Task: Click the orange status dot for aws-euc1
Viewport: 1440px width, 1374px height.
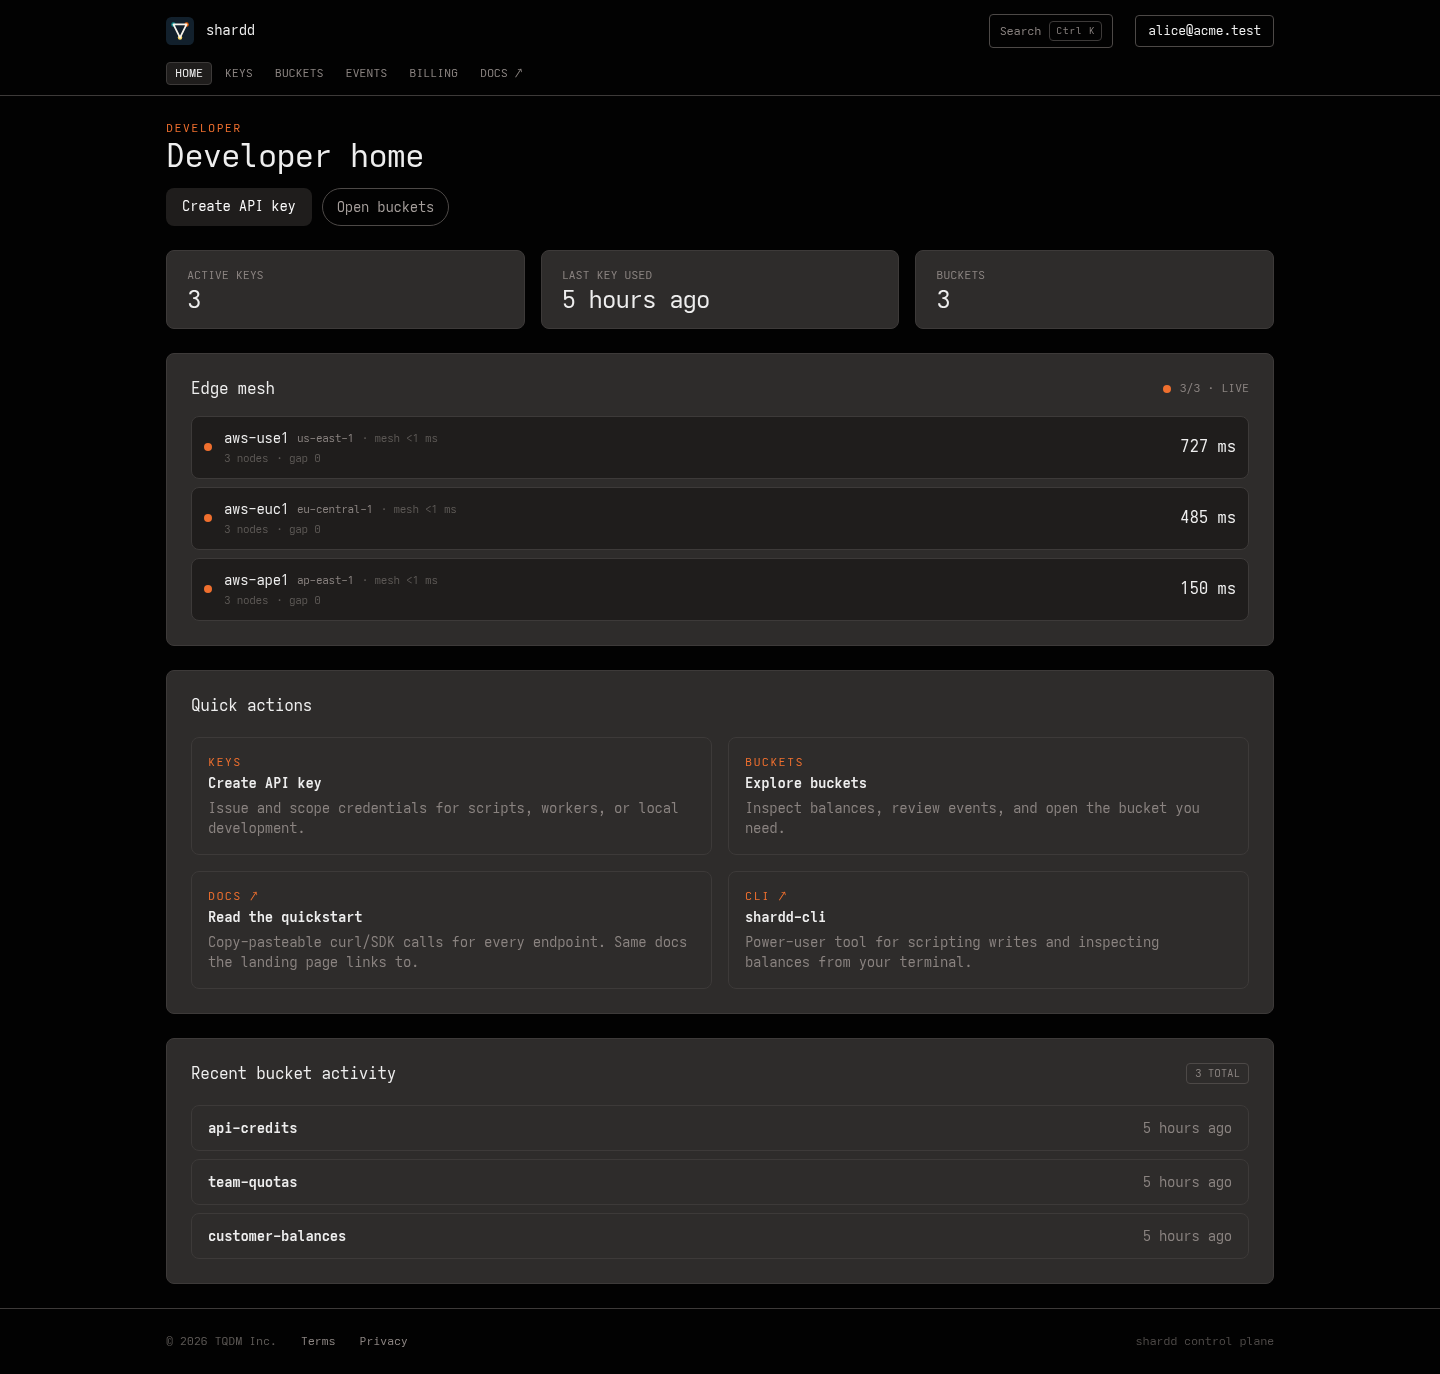Action: [x=208, y=518]
